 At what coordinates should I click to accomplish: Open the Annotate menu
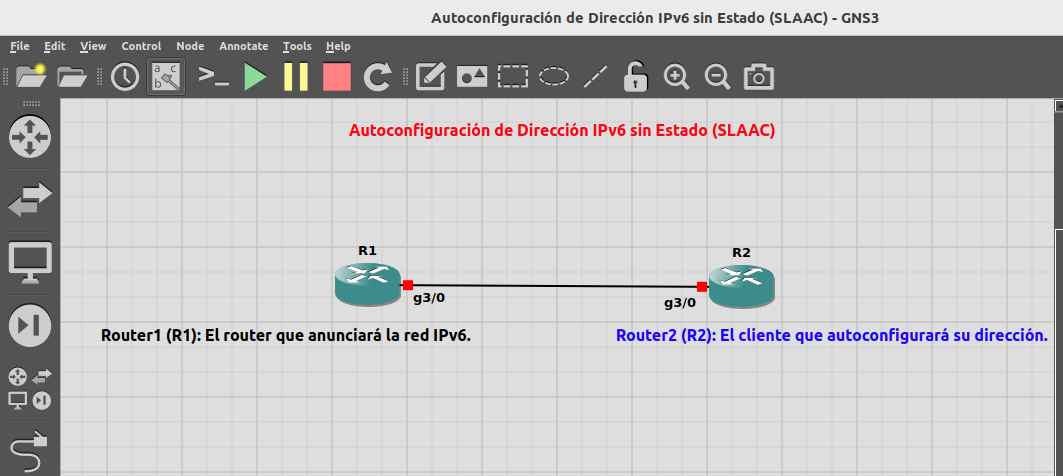tap(243, 46)
